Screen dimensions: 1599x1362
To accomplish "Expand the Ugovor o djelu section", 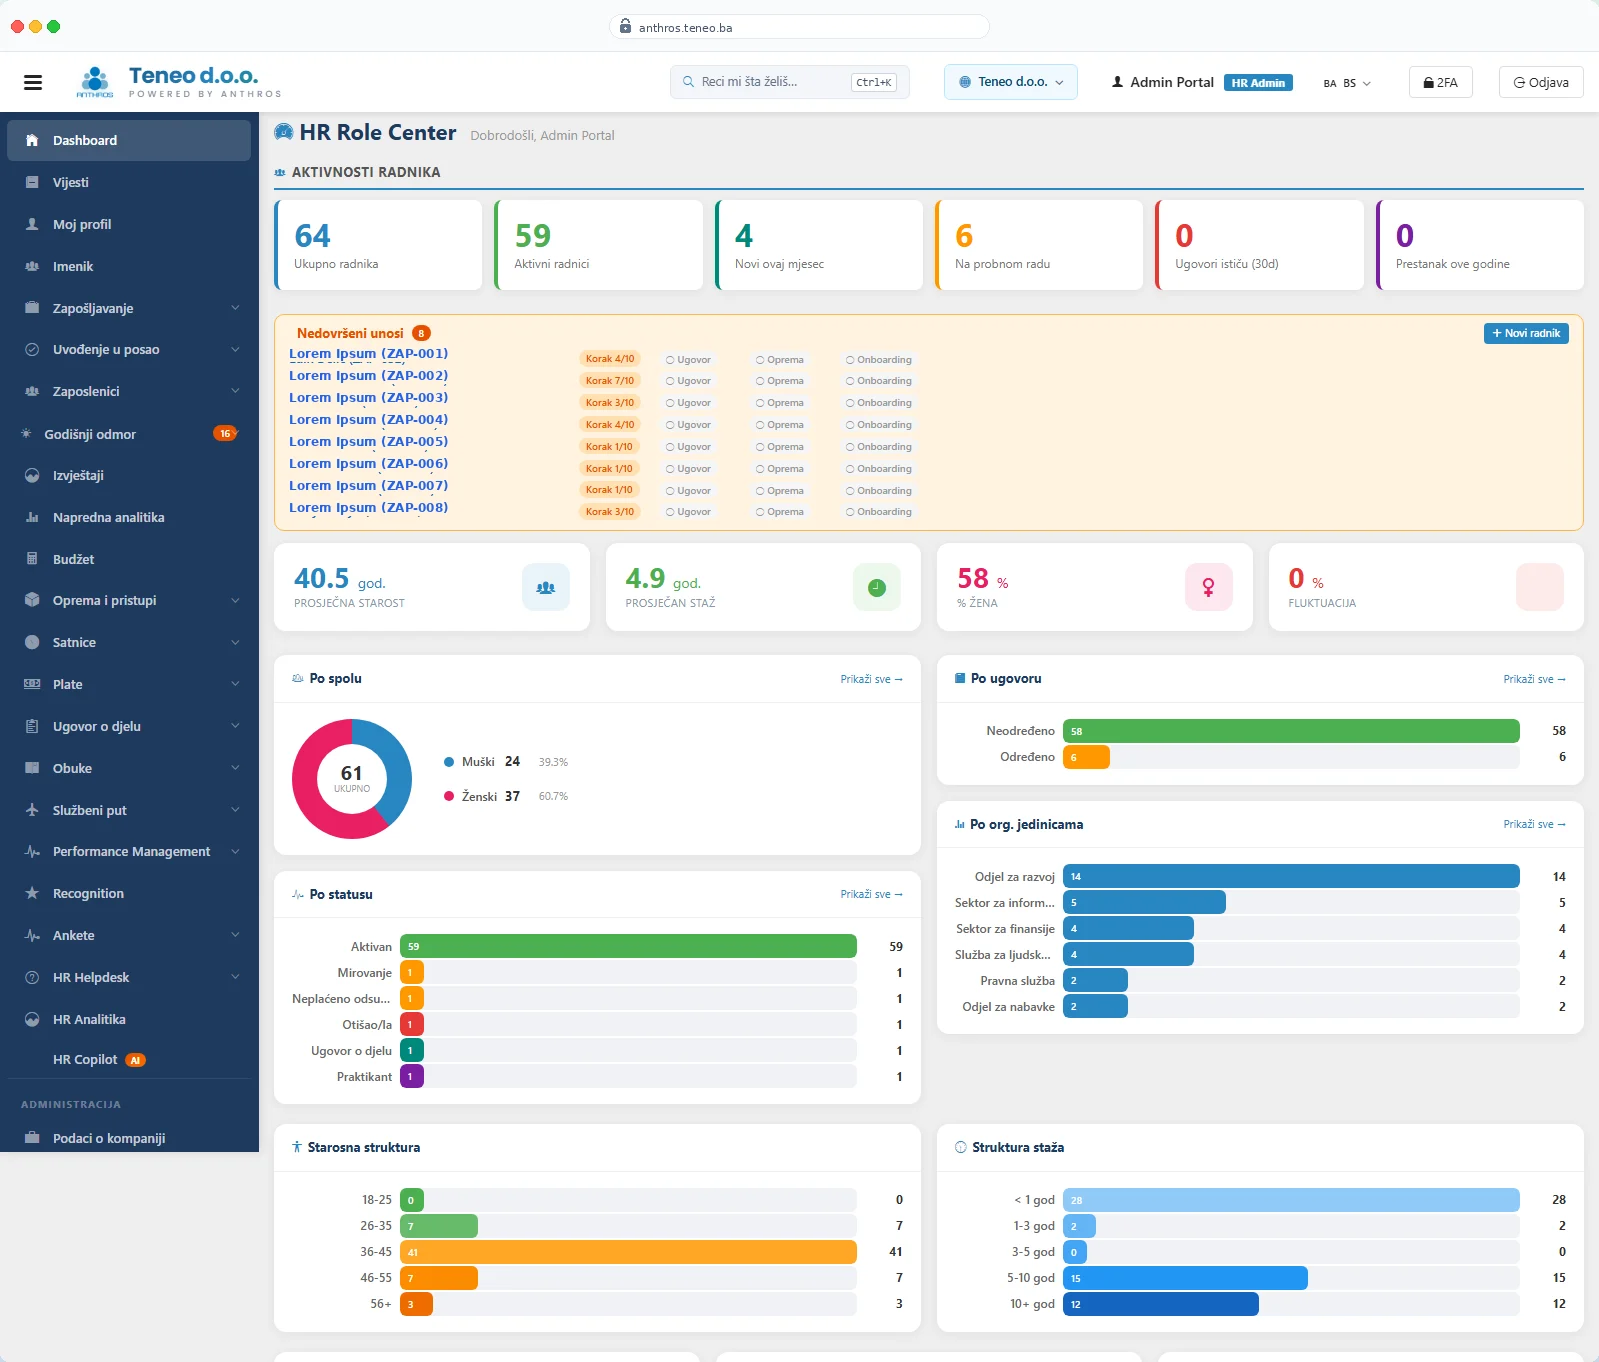I will point(129,726).
